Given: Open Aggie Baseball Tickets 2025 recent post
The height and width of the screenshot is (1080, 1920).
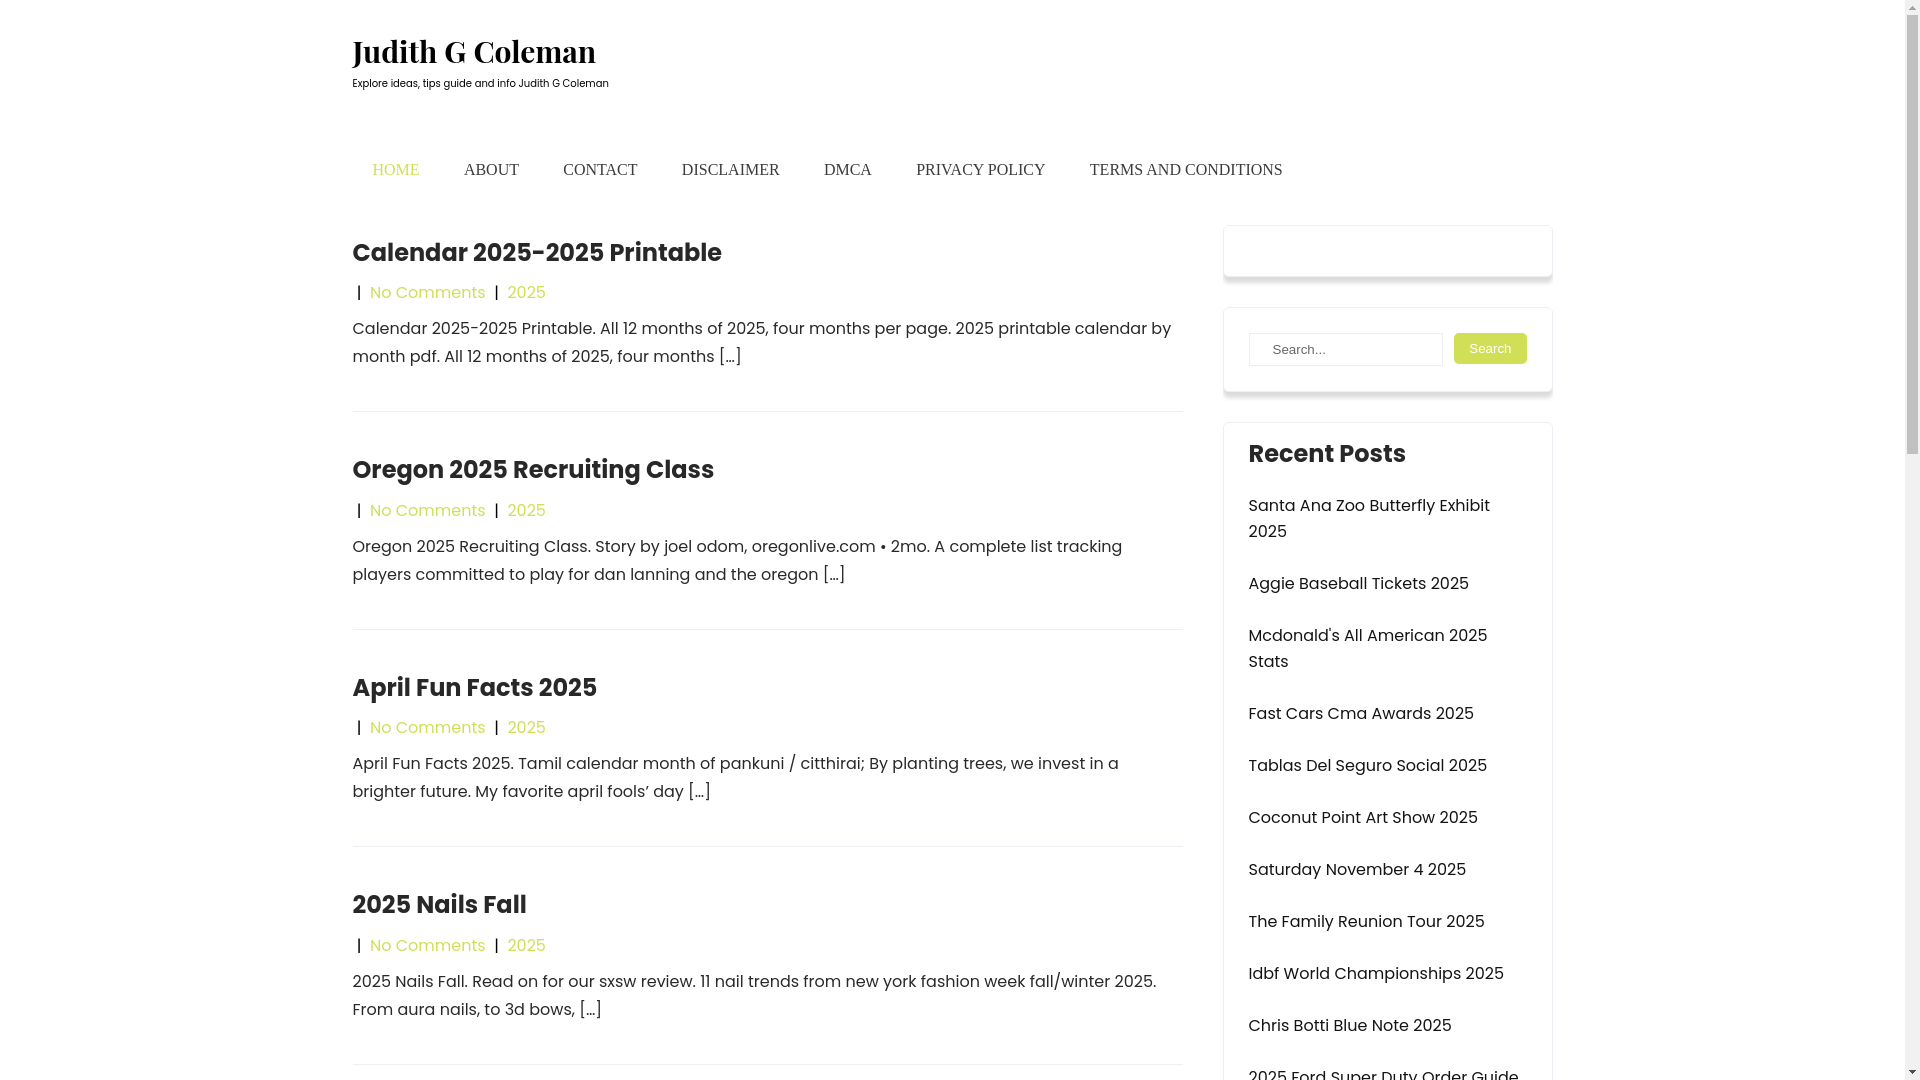Looking at the screenshot, I should click(x=1358, y=584).
